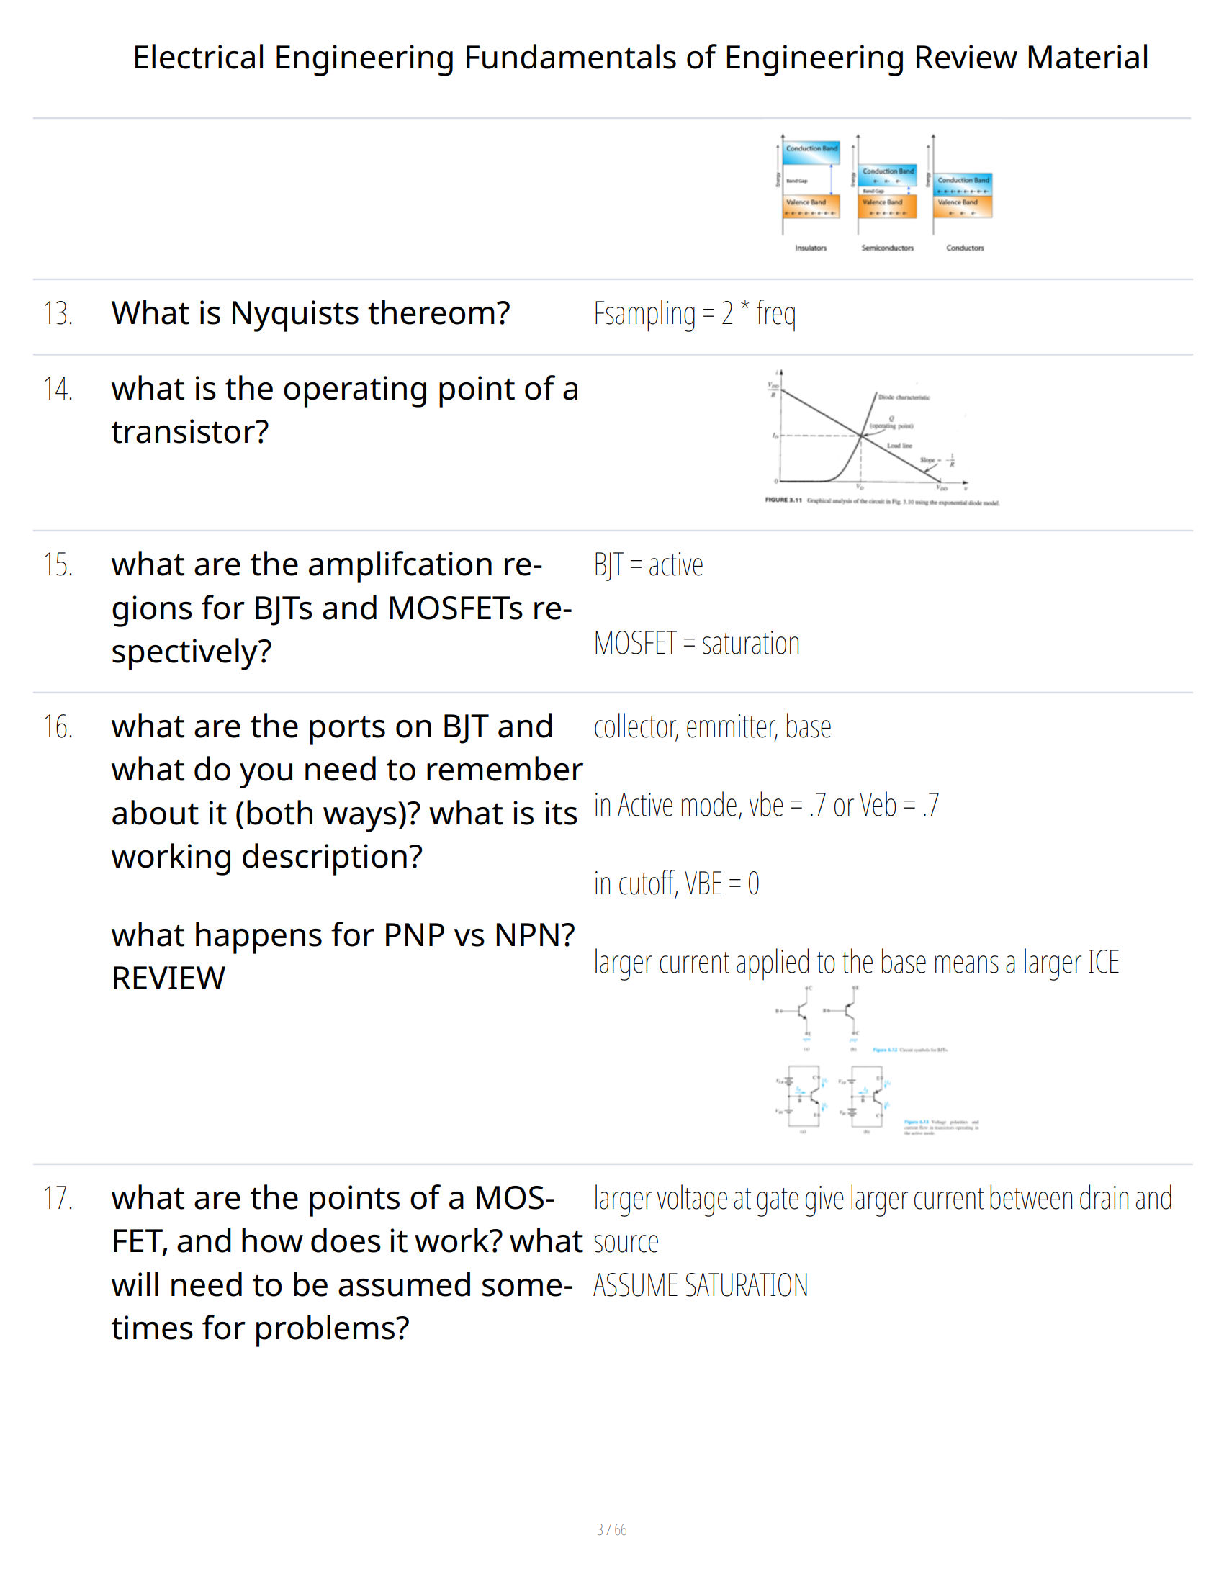Image resolution: width=1224 pixels, height=1584 pixels.
Task: Click the band gap energy diagram image
Action: 884,193
